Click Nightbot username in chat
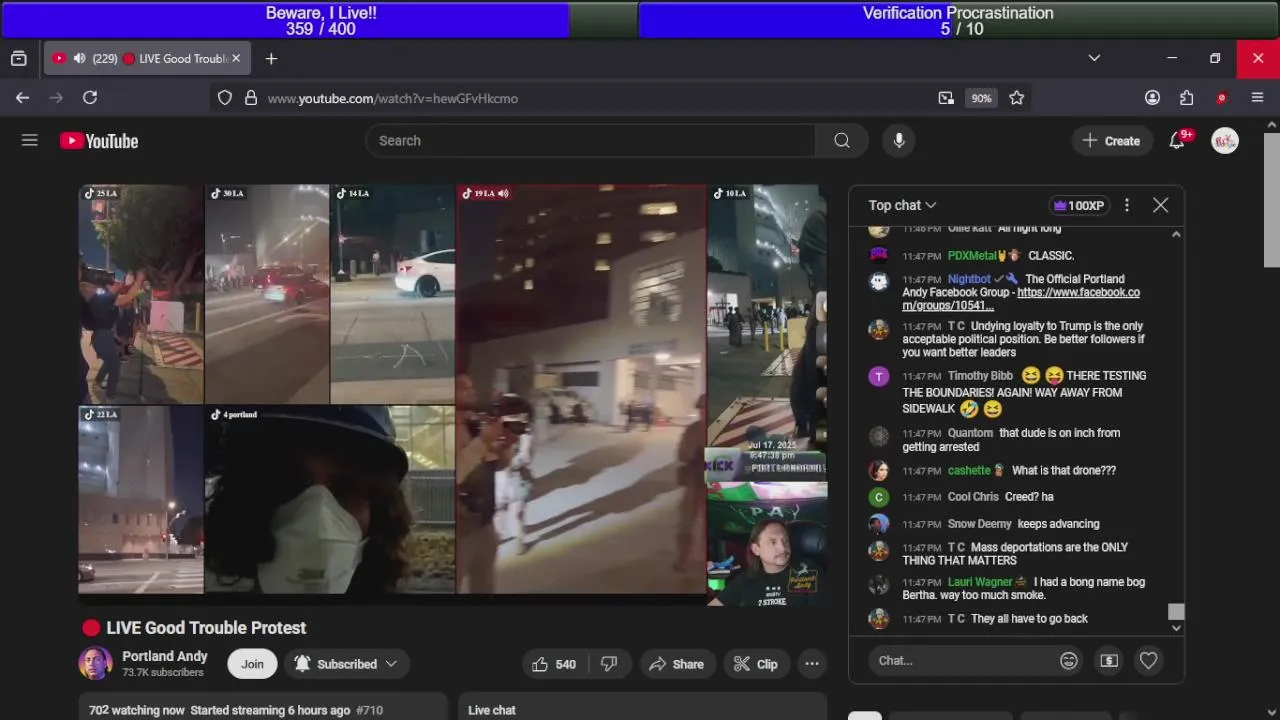Viewport: 1280px width, 720px height. click(969, 279)
